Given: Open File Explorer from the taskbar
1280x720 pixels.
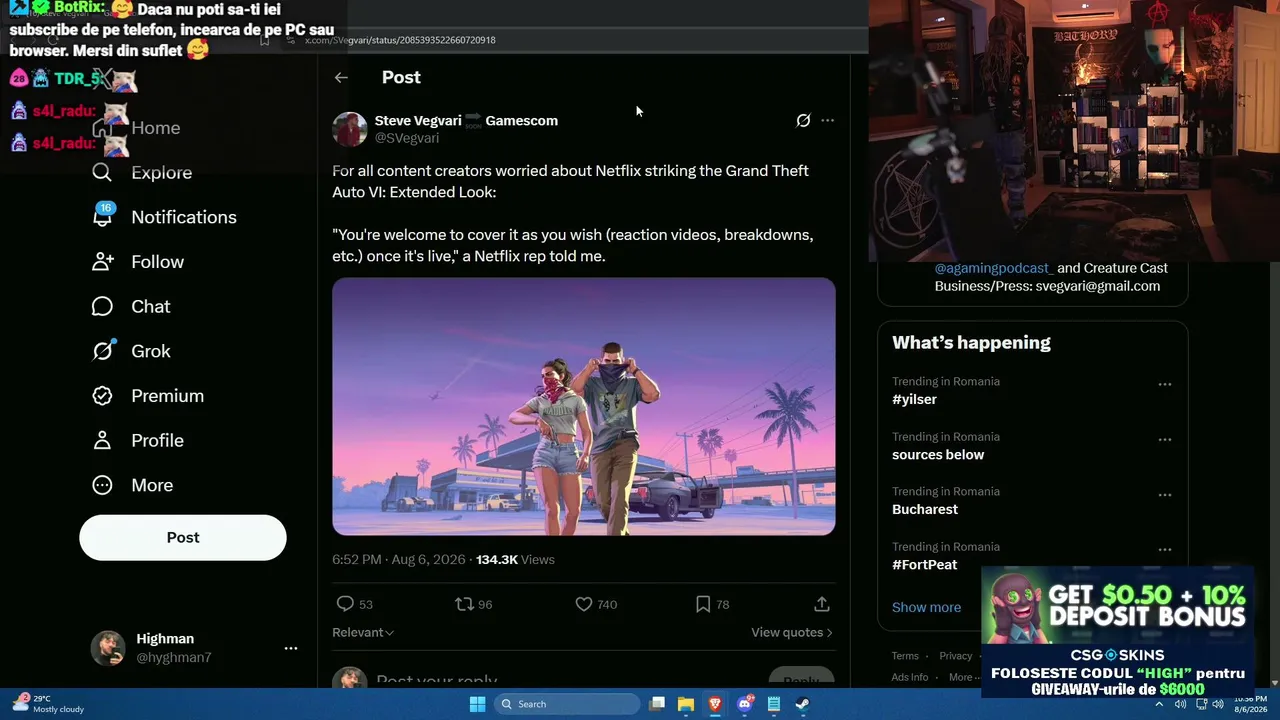Looking at the screenshot, I should [x=686, y=704].
